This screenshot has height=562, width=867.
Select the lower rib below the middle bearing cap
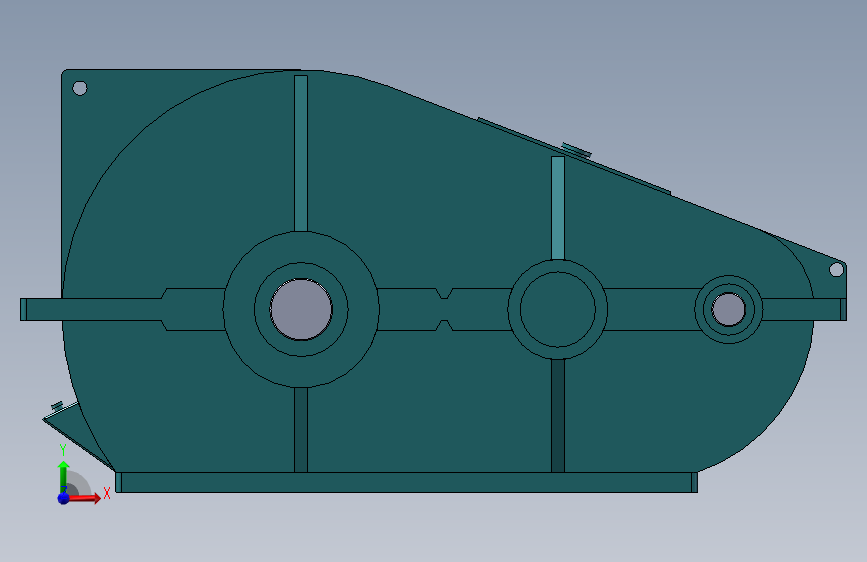click(x=558, y=415)
